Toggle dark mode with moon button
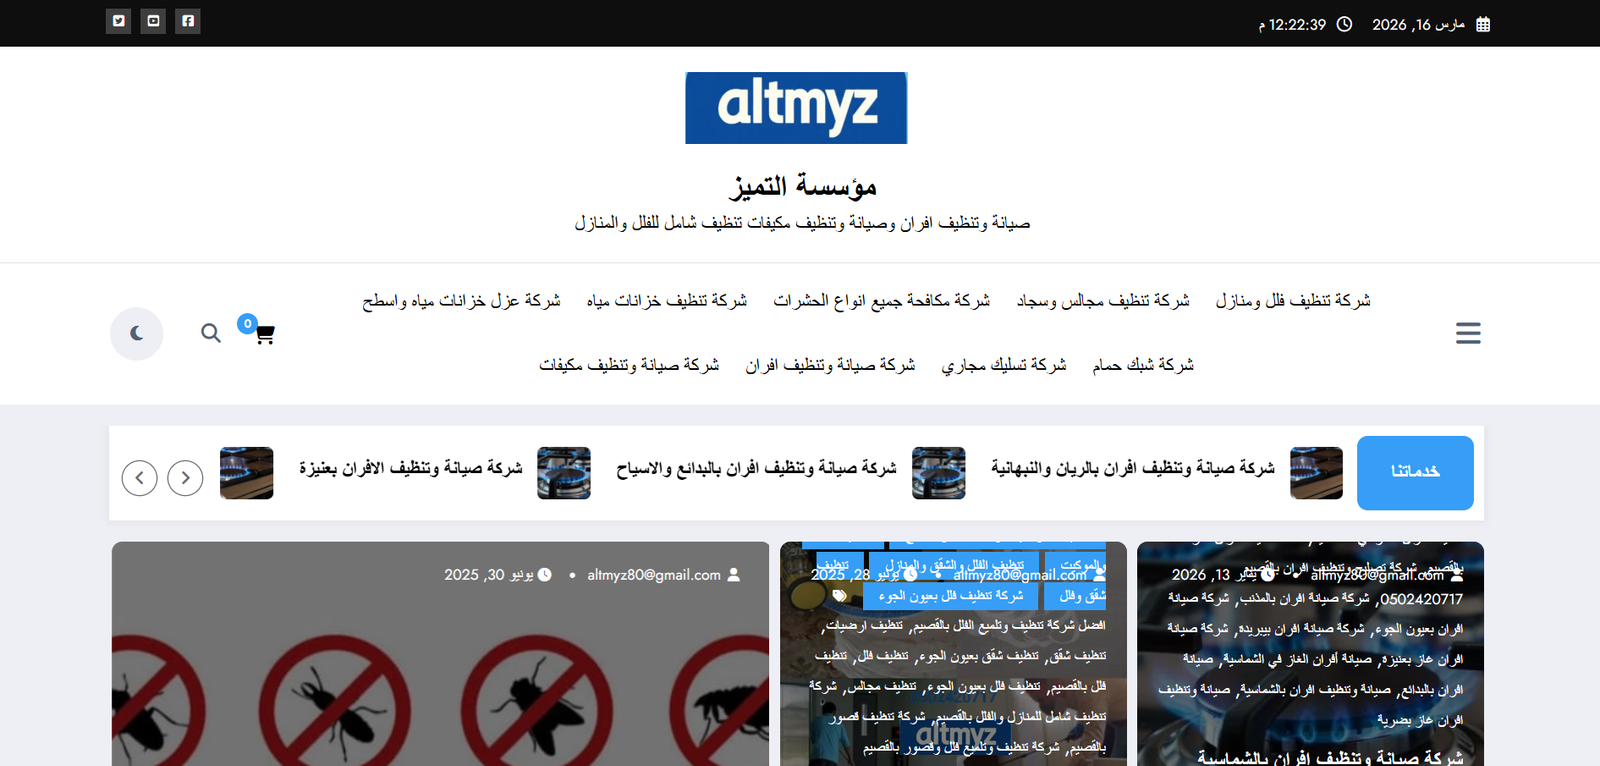This screenshot has width=1600, height=766. pyautogui.click(x=137, y=333)
